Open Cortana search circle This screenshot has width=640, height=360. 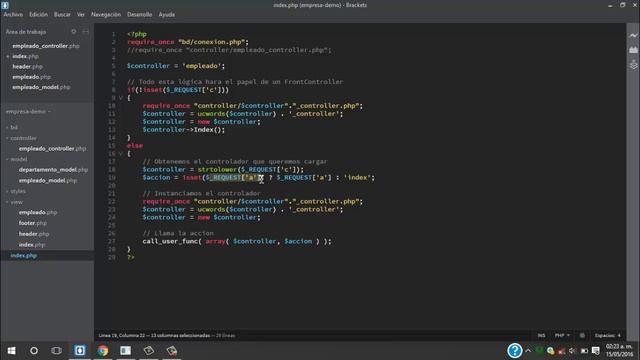coord(34,351)
